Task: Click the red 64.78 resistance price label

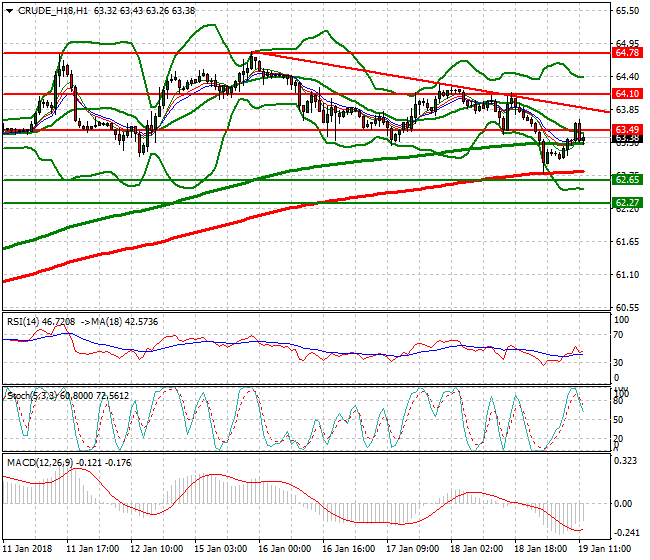Action: click(627, 53)
